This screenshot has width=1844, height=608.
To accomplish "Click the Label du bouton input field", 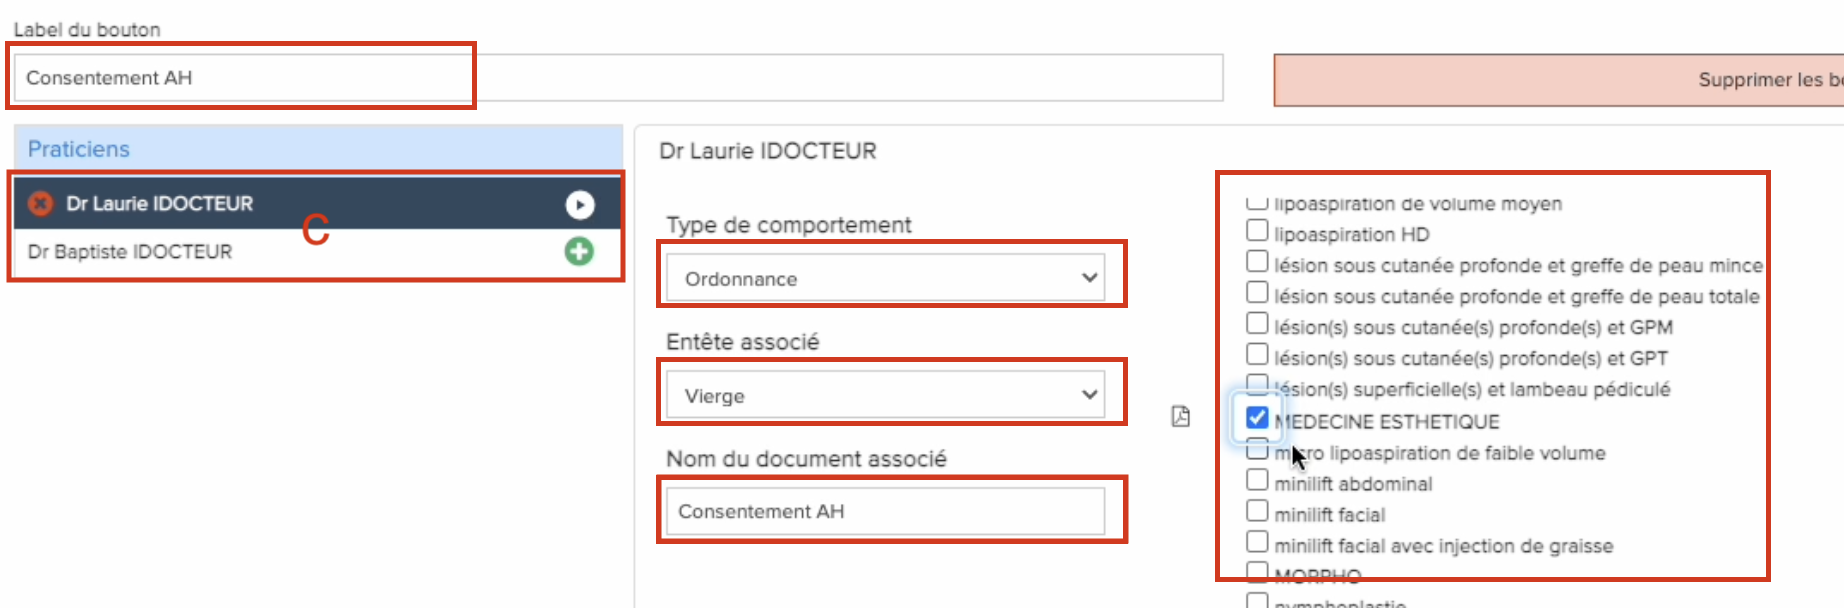I will coord(618,77).
